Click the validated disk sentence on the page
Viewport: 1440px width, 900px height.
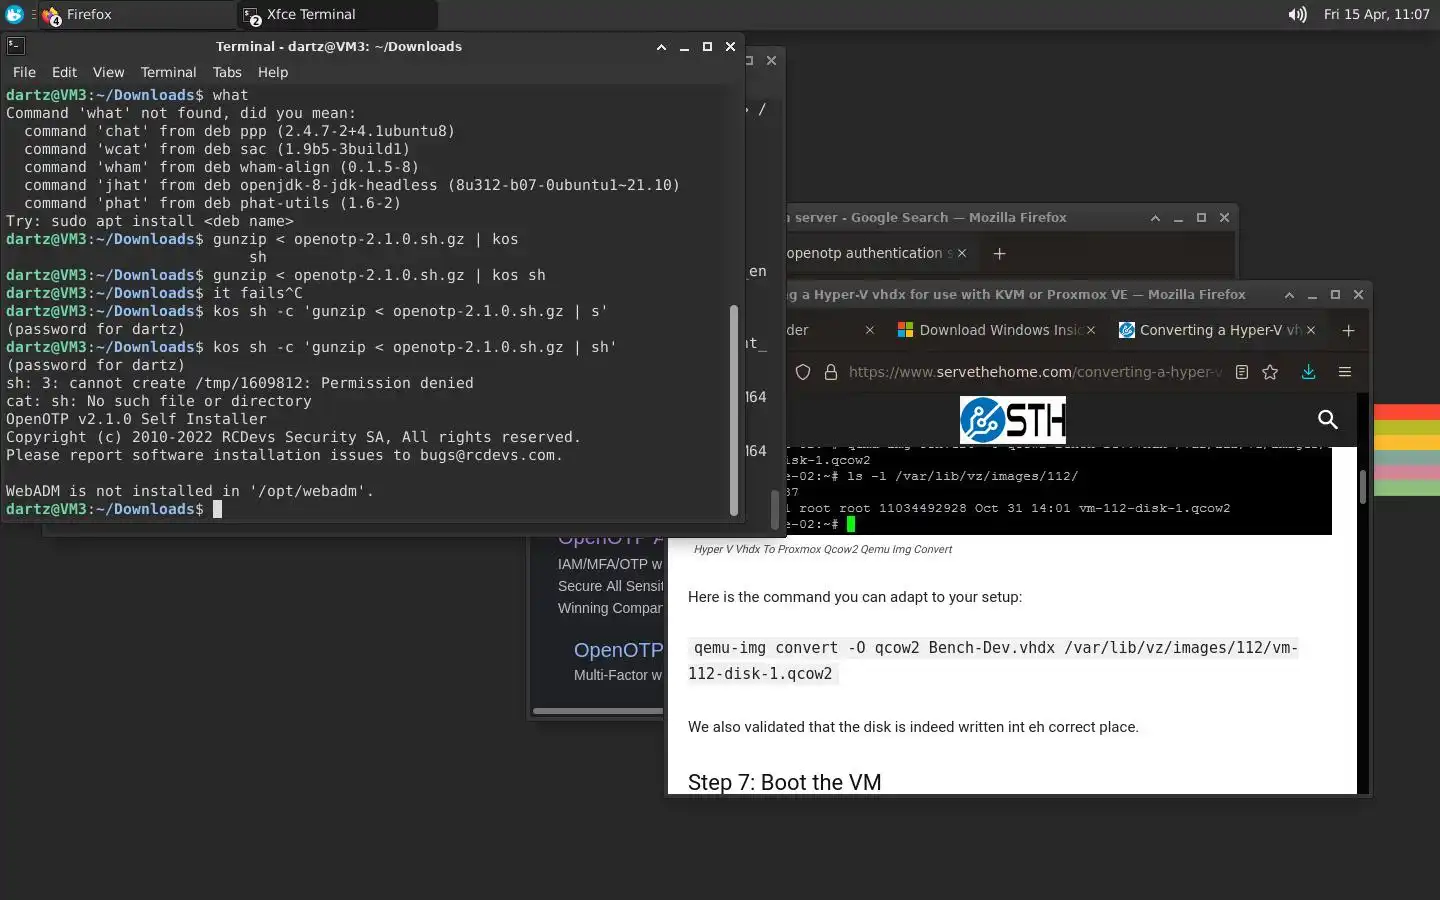913,727
